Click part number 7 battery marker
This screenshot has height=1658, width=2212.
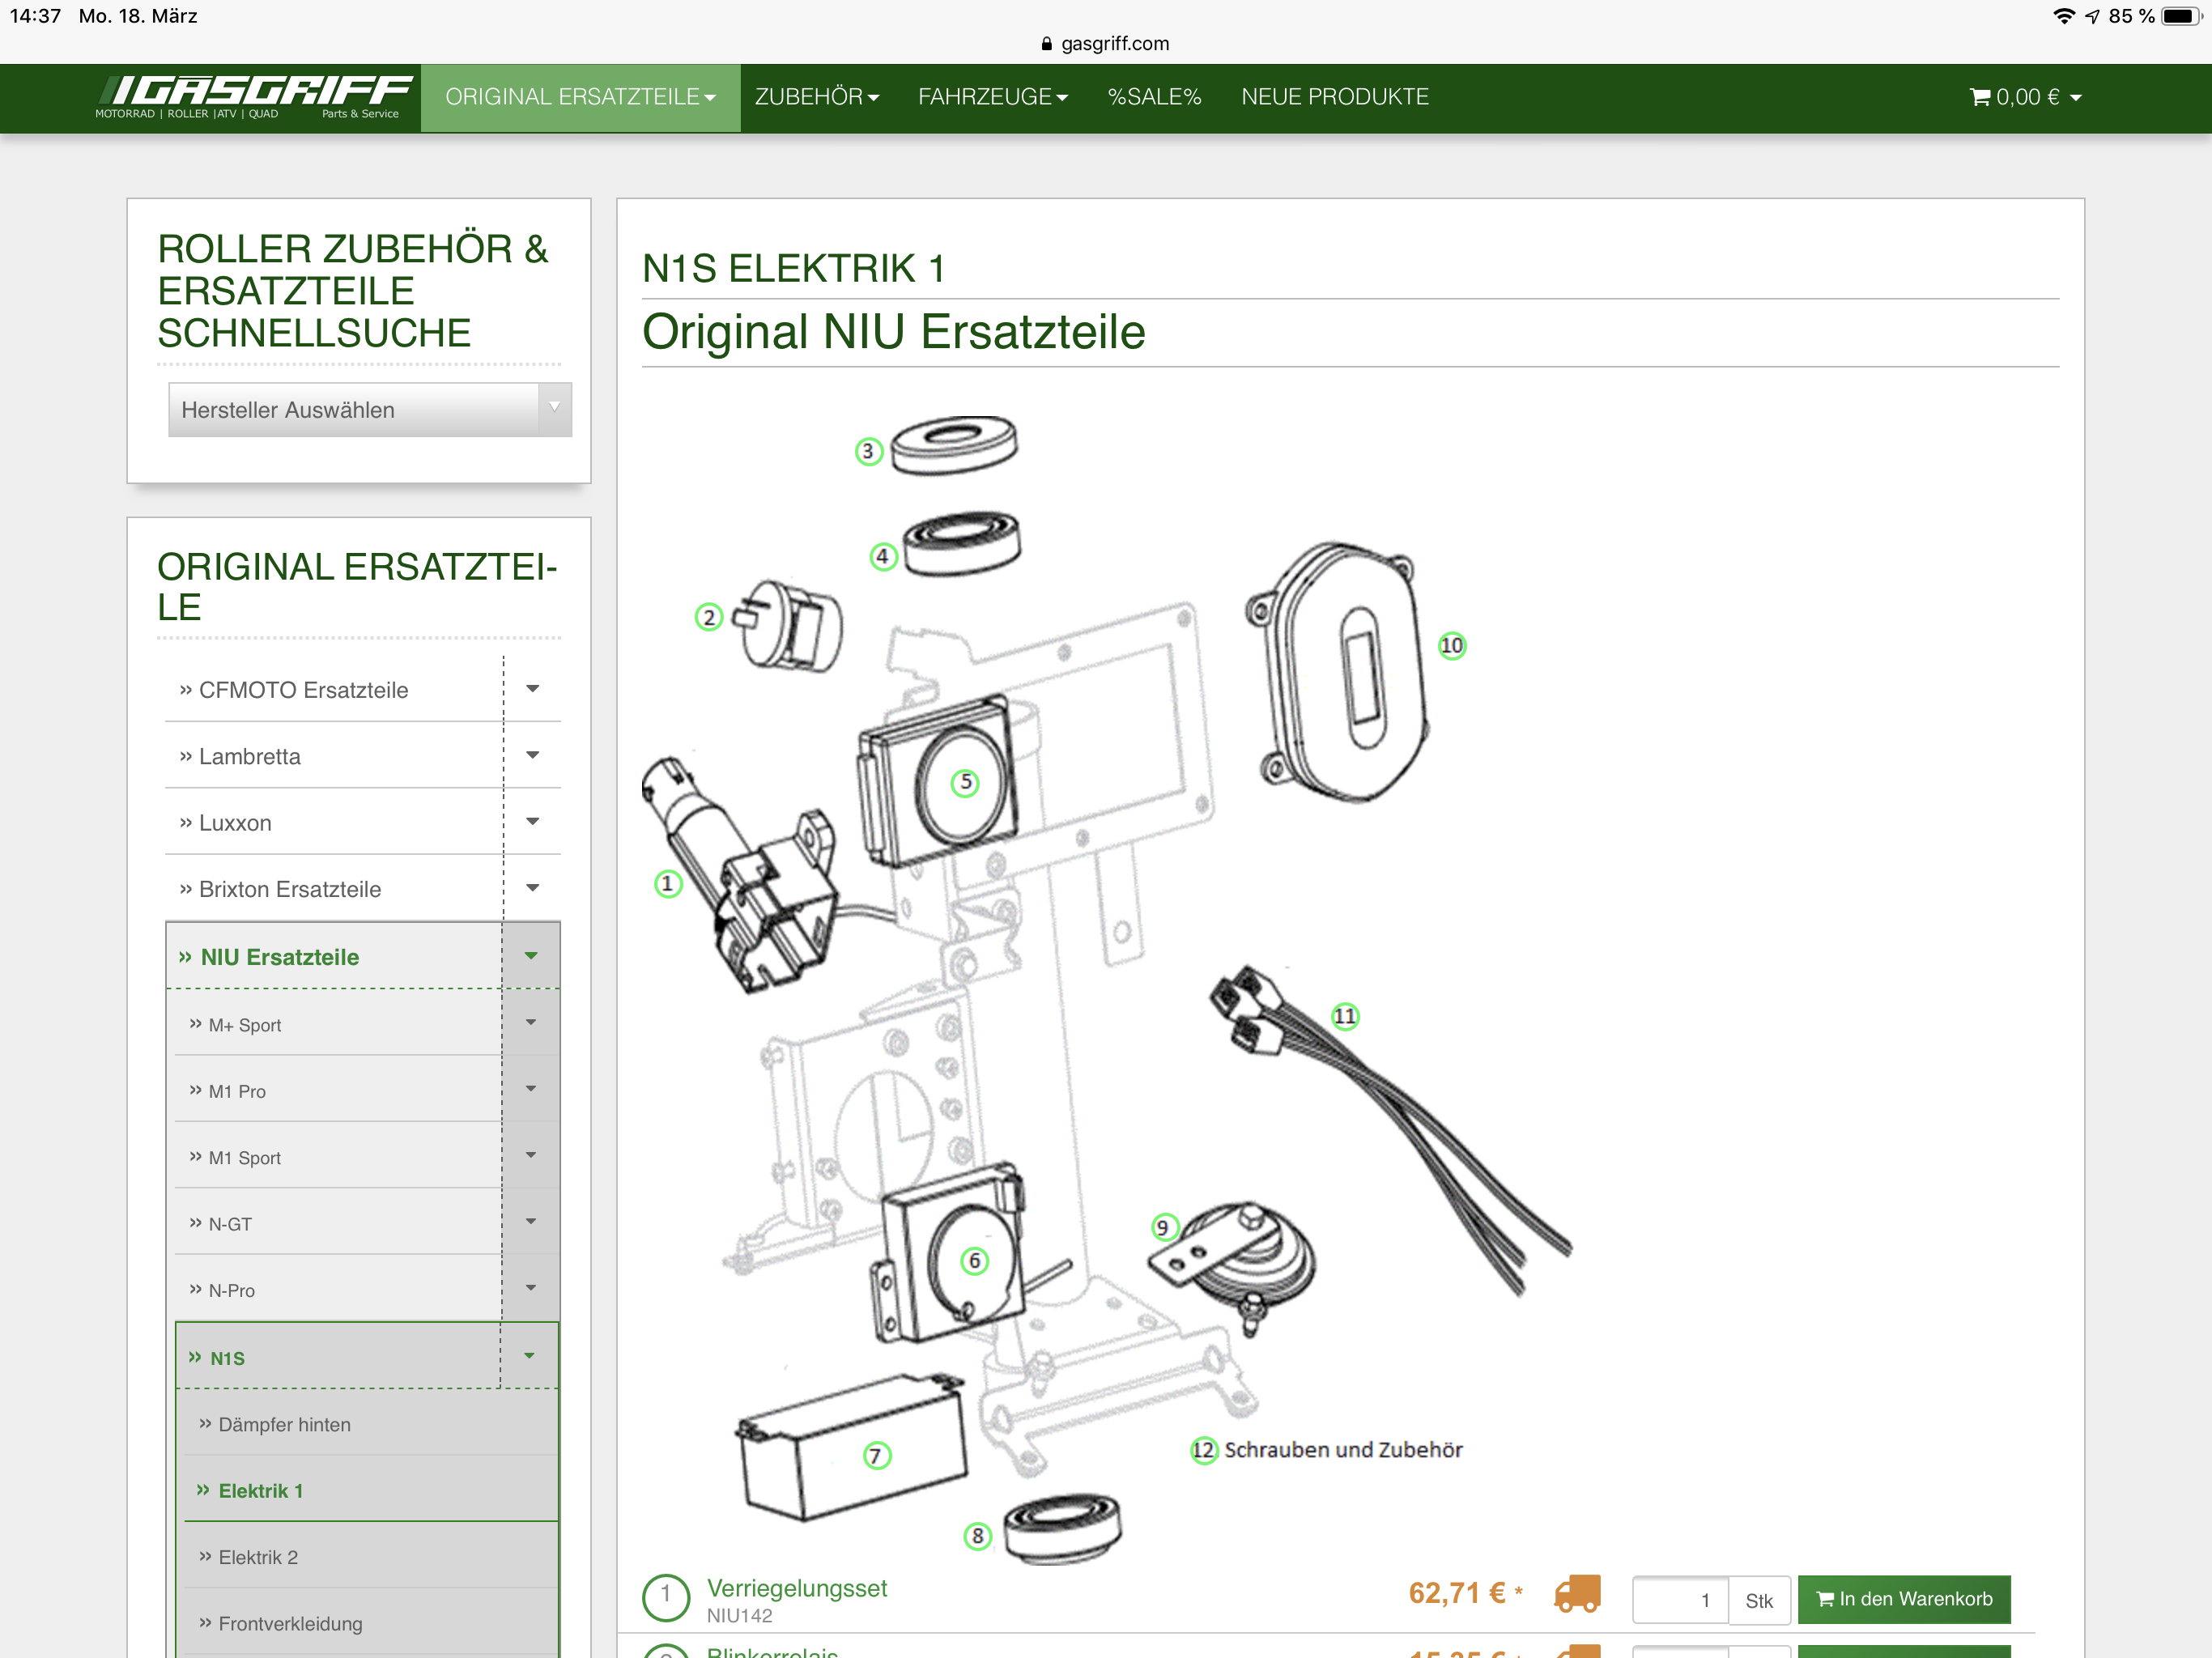coord(876,1456)
